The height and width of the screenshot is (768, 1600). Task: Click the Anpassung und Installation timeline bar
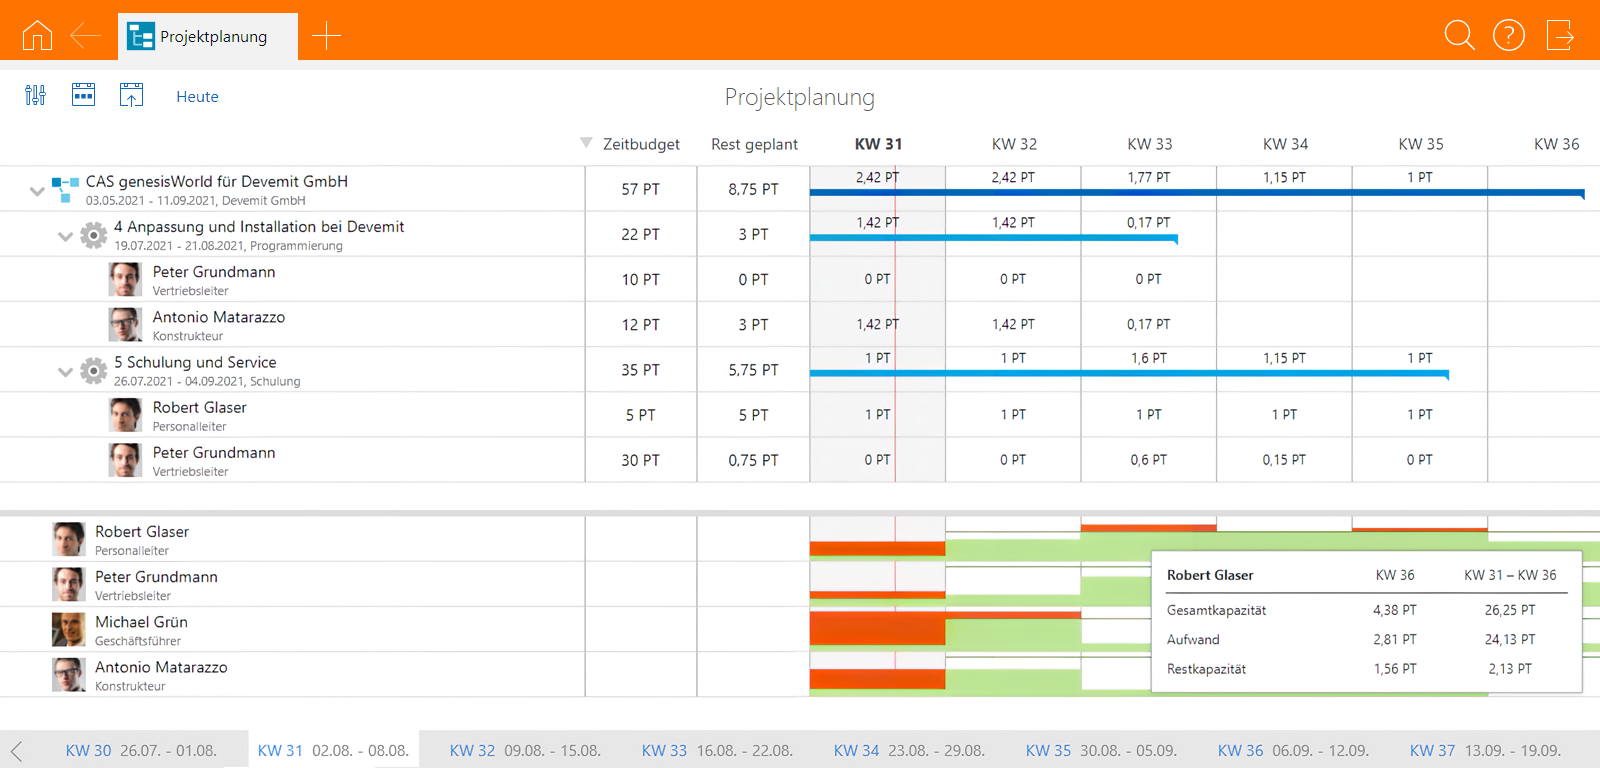pyautogui.click(x=993, y=238)
